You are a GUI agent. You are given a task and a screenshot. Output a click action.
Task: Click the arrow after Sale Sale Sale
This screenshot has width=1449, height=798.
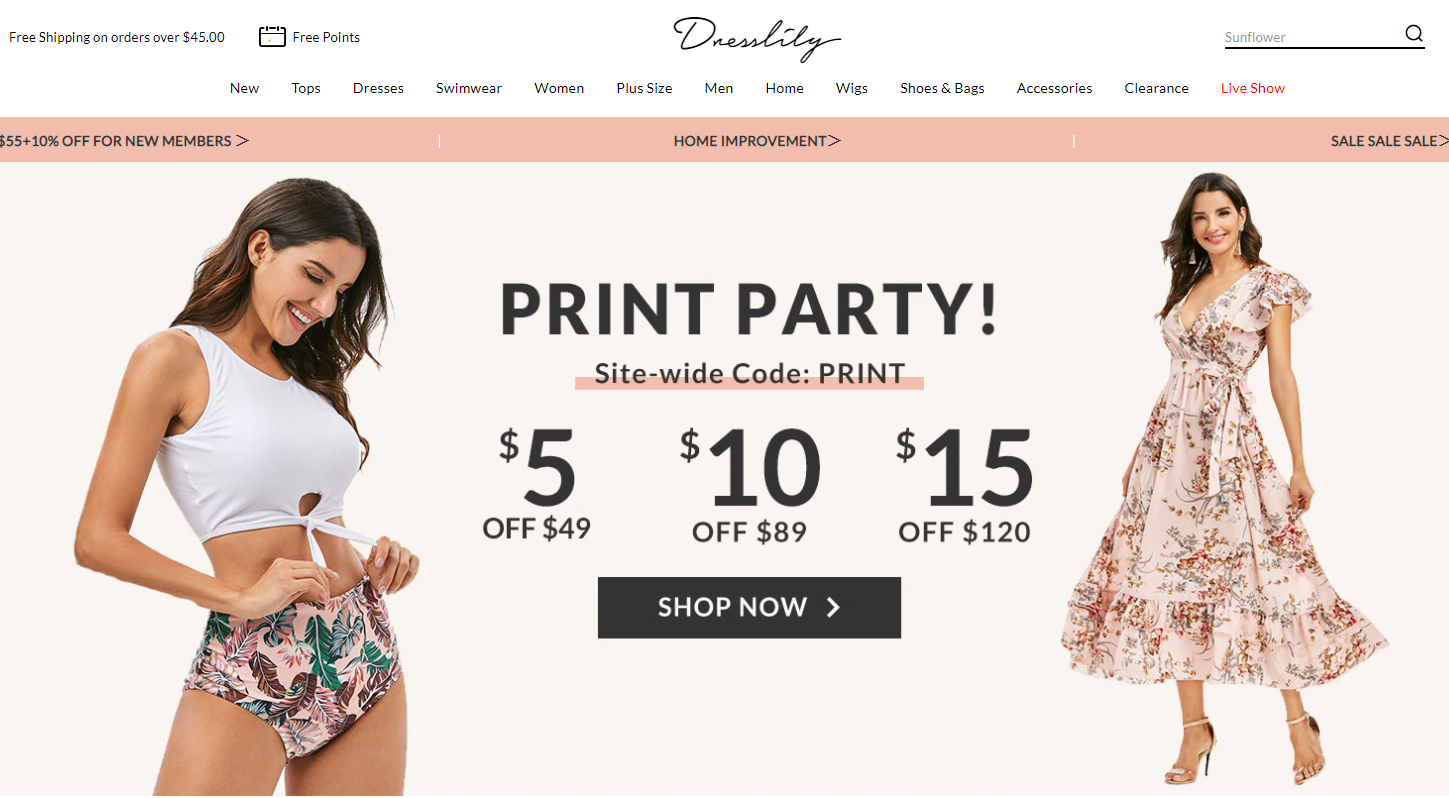1442,141
